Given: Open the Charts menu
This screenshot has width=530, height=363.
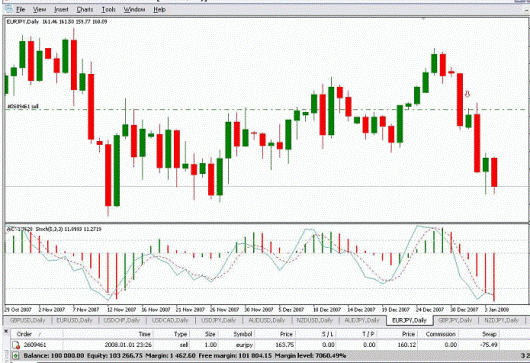Looking at the screenshot, I should 85,9.
